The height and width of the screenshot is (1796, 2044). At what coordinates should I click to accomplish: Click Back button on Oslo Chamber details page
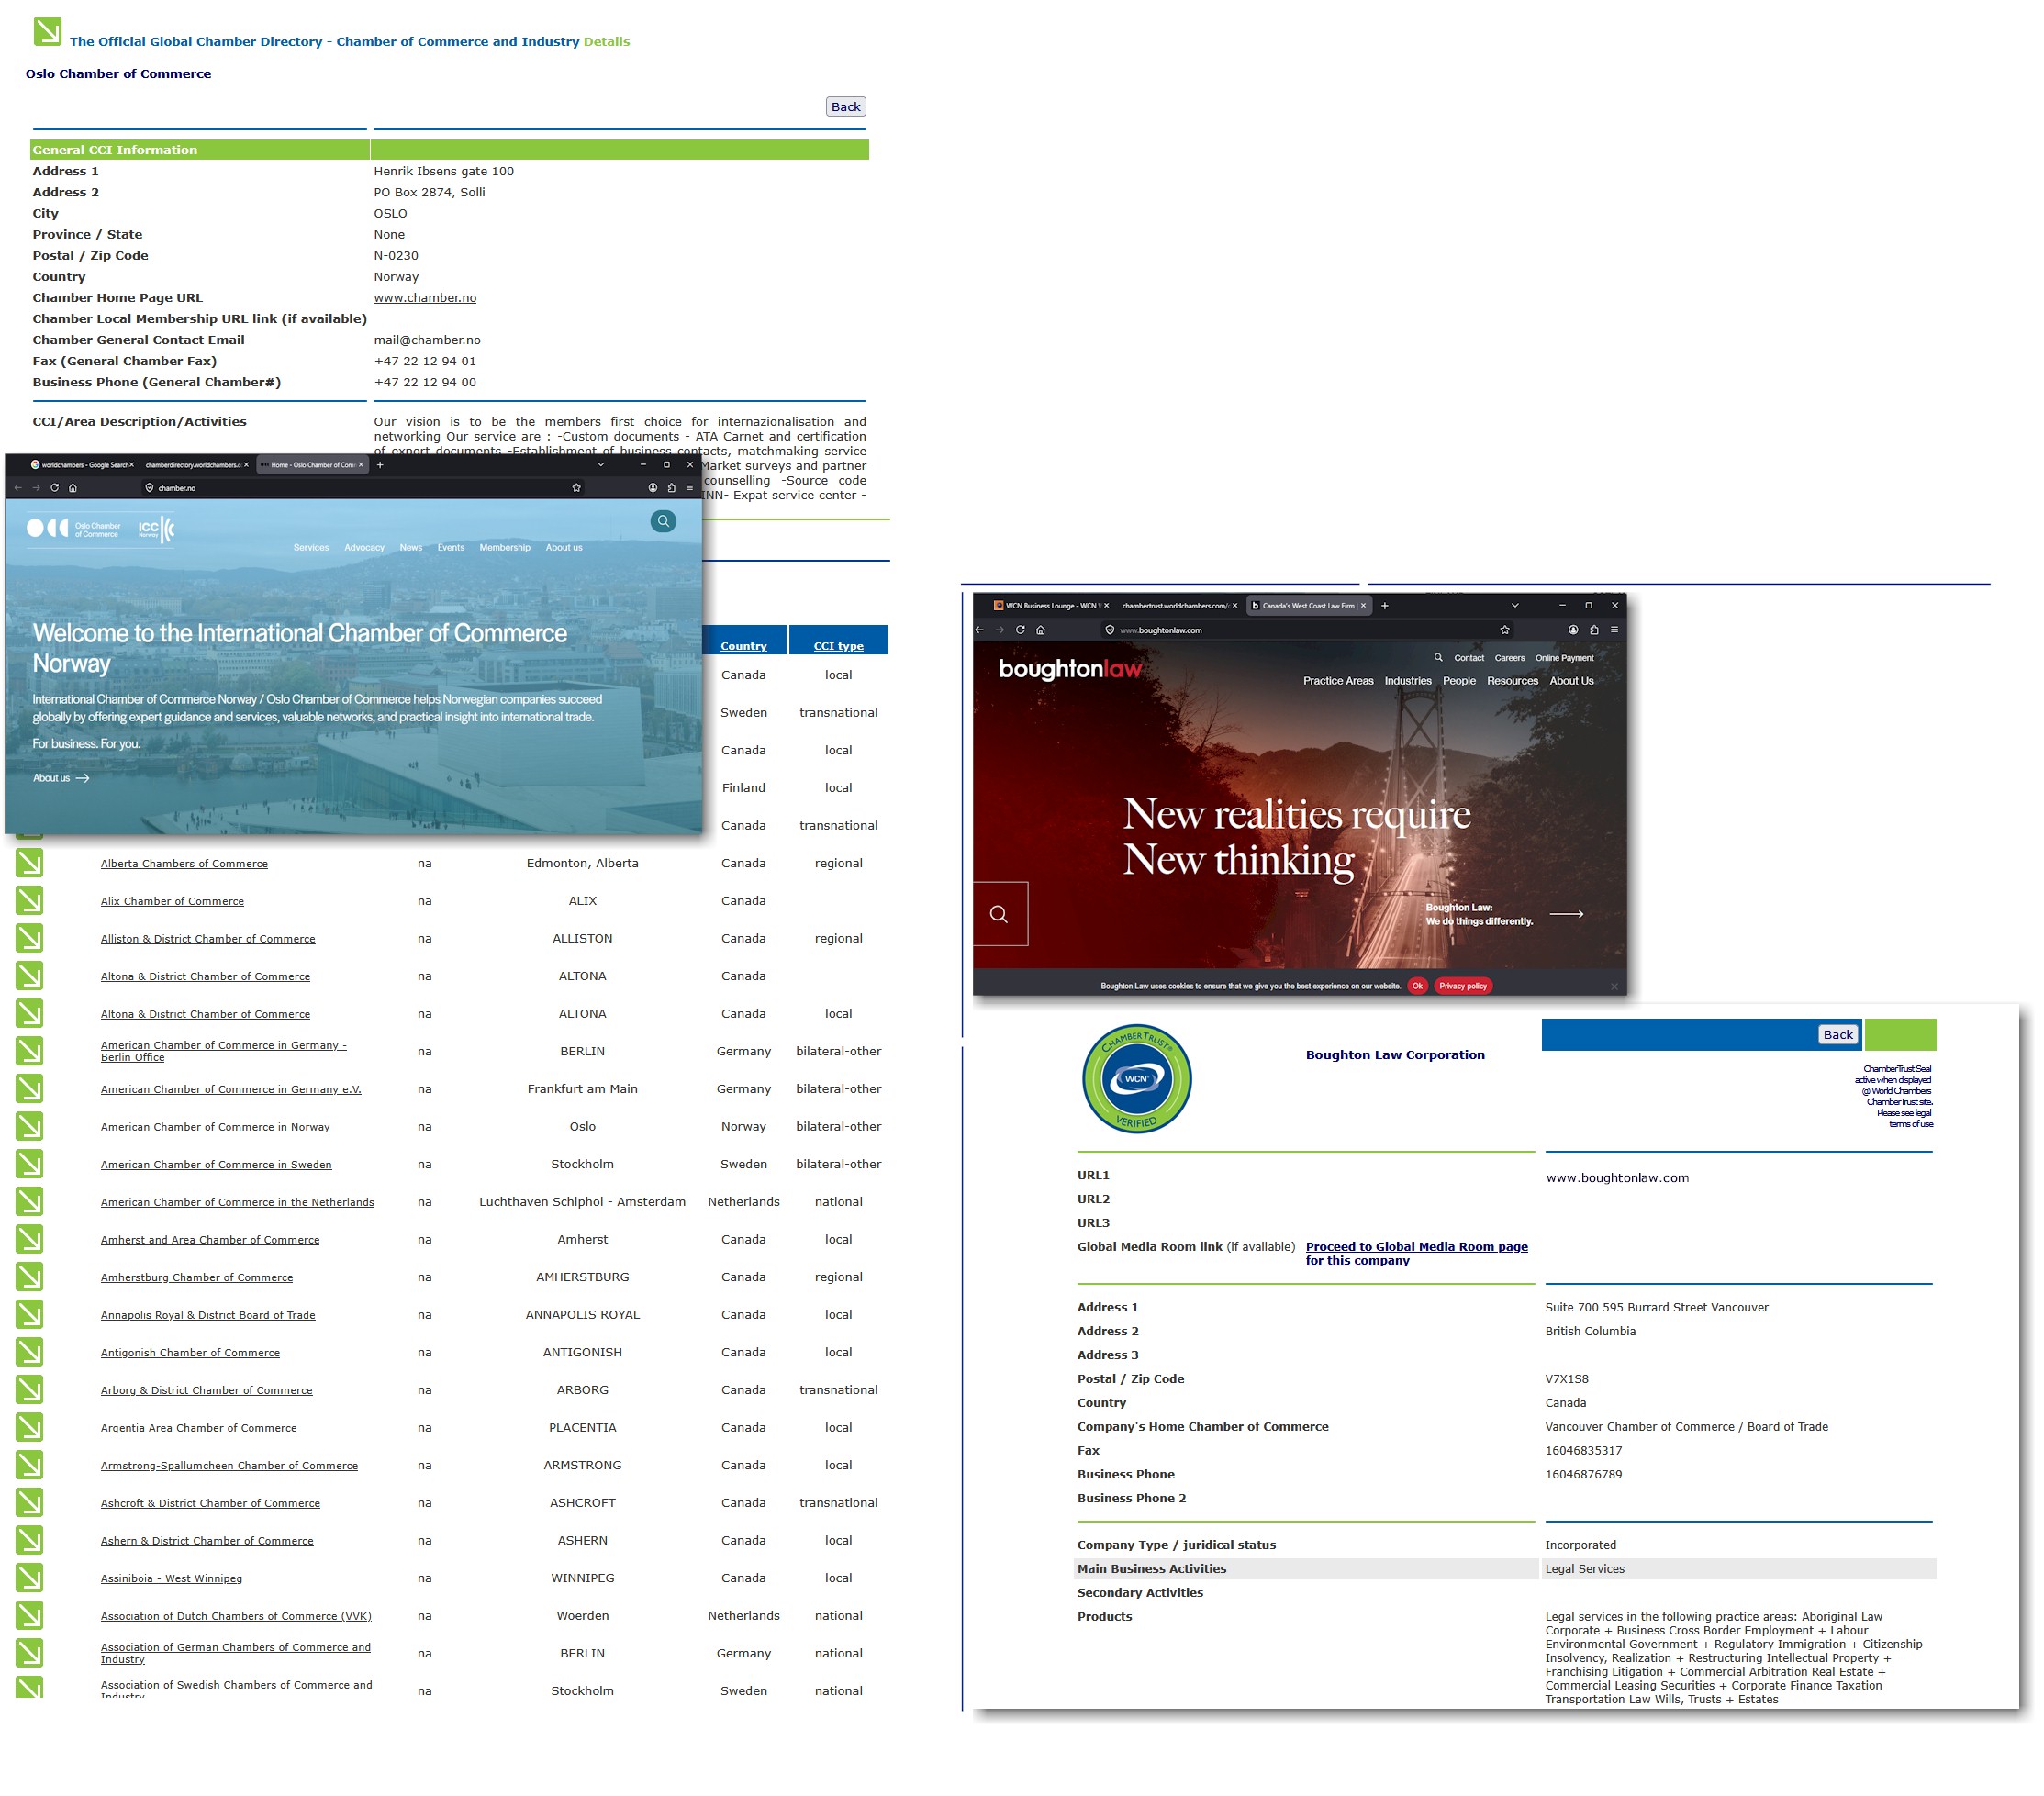point(846,107)
